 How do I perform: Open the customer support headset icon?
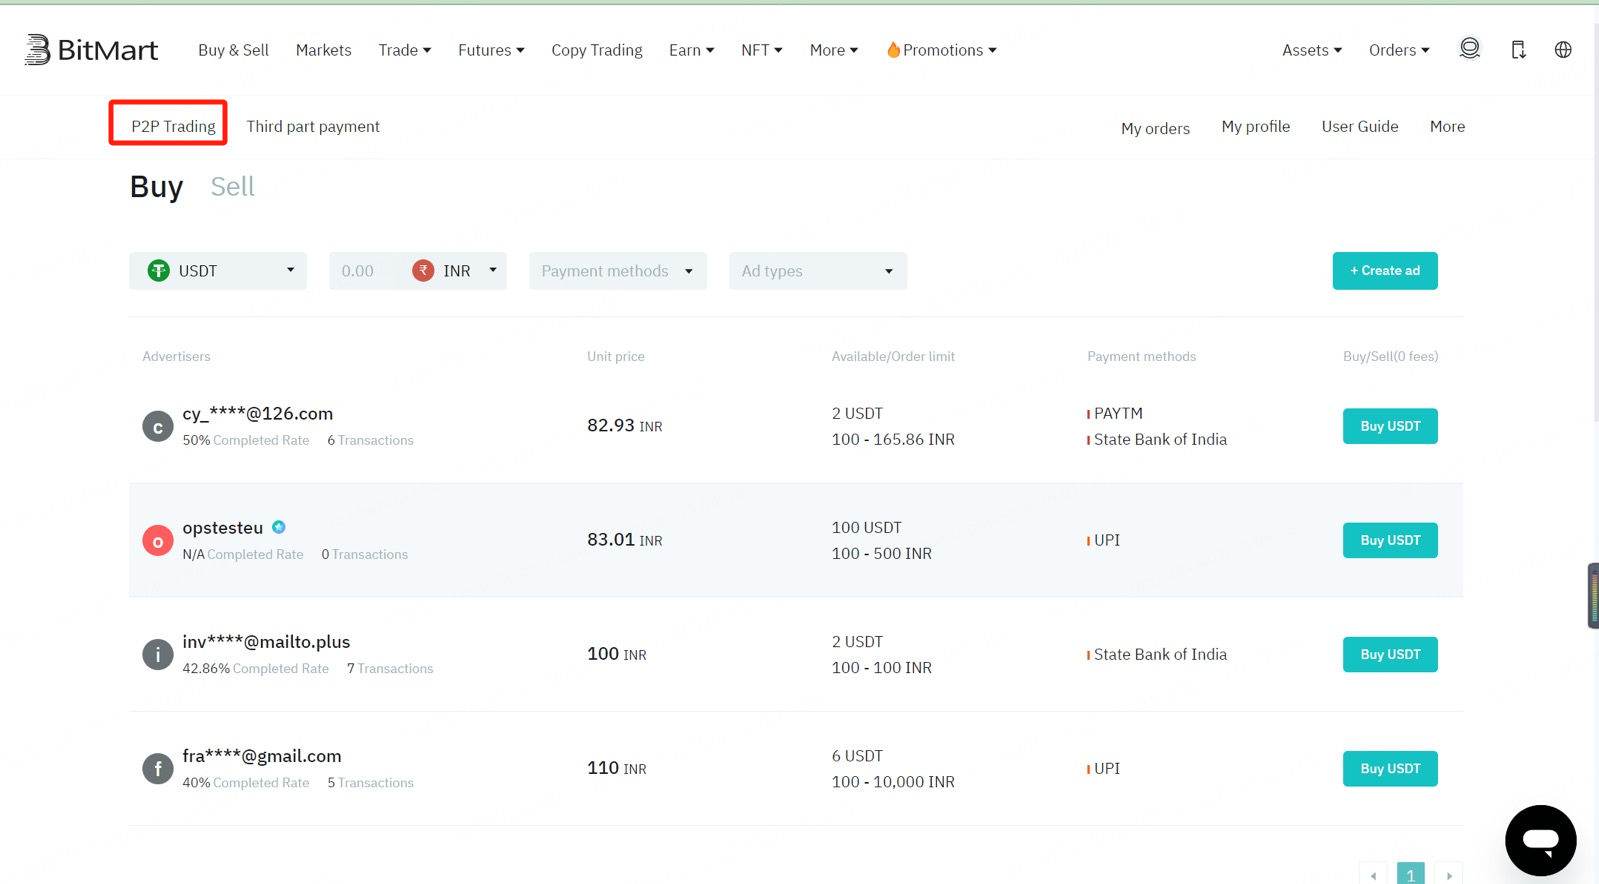[1469, 49]
